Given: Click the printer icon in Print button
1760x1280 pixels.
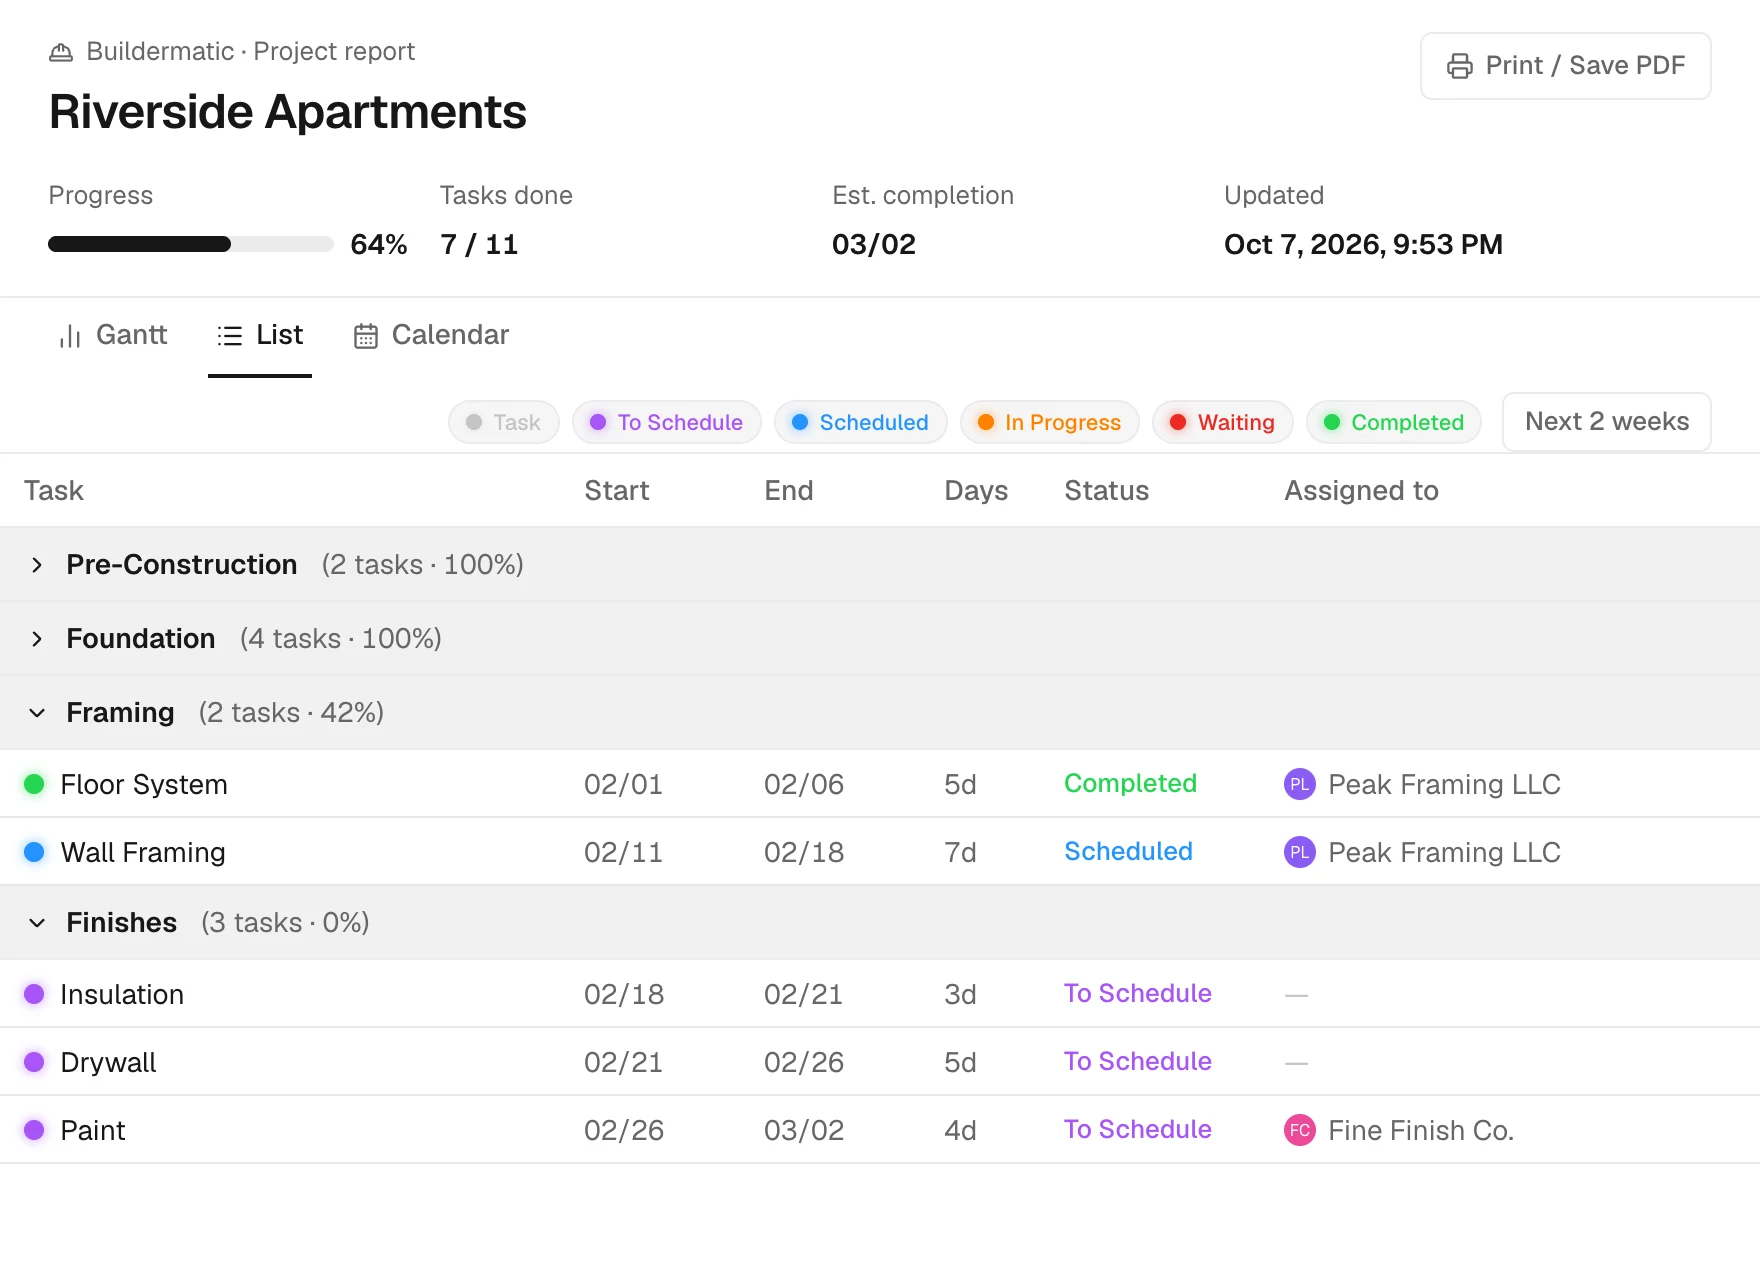Looking at the screenshot, I should pyautogui.click(x=1460, y=66).
